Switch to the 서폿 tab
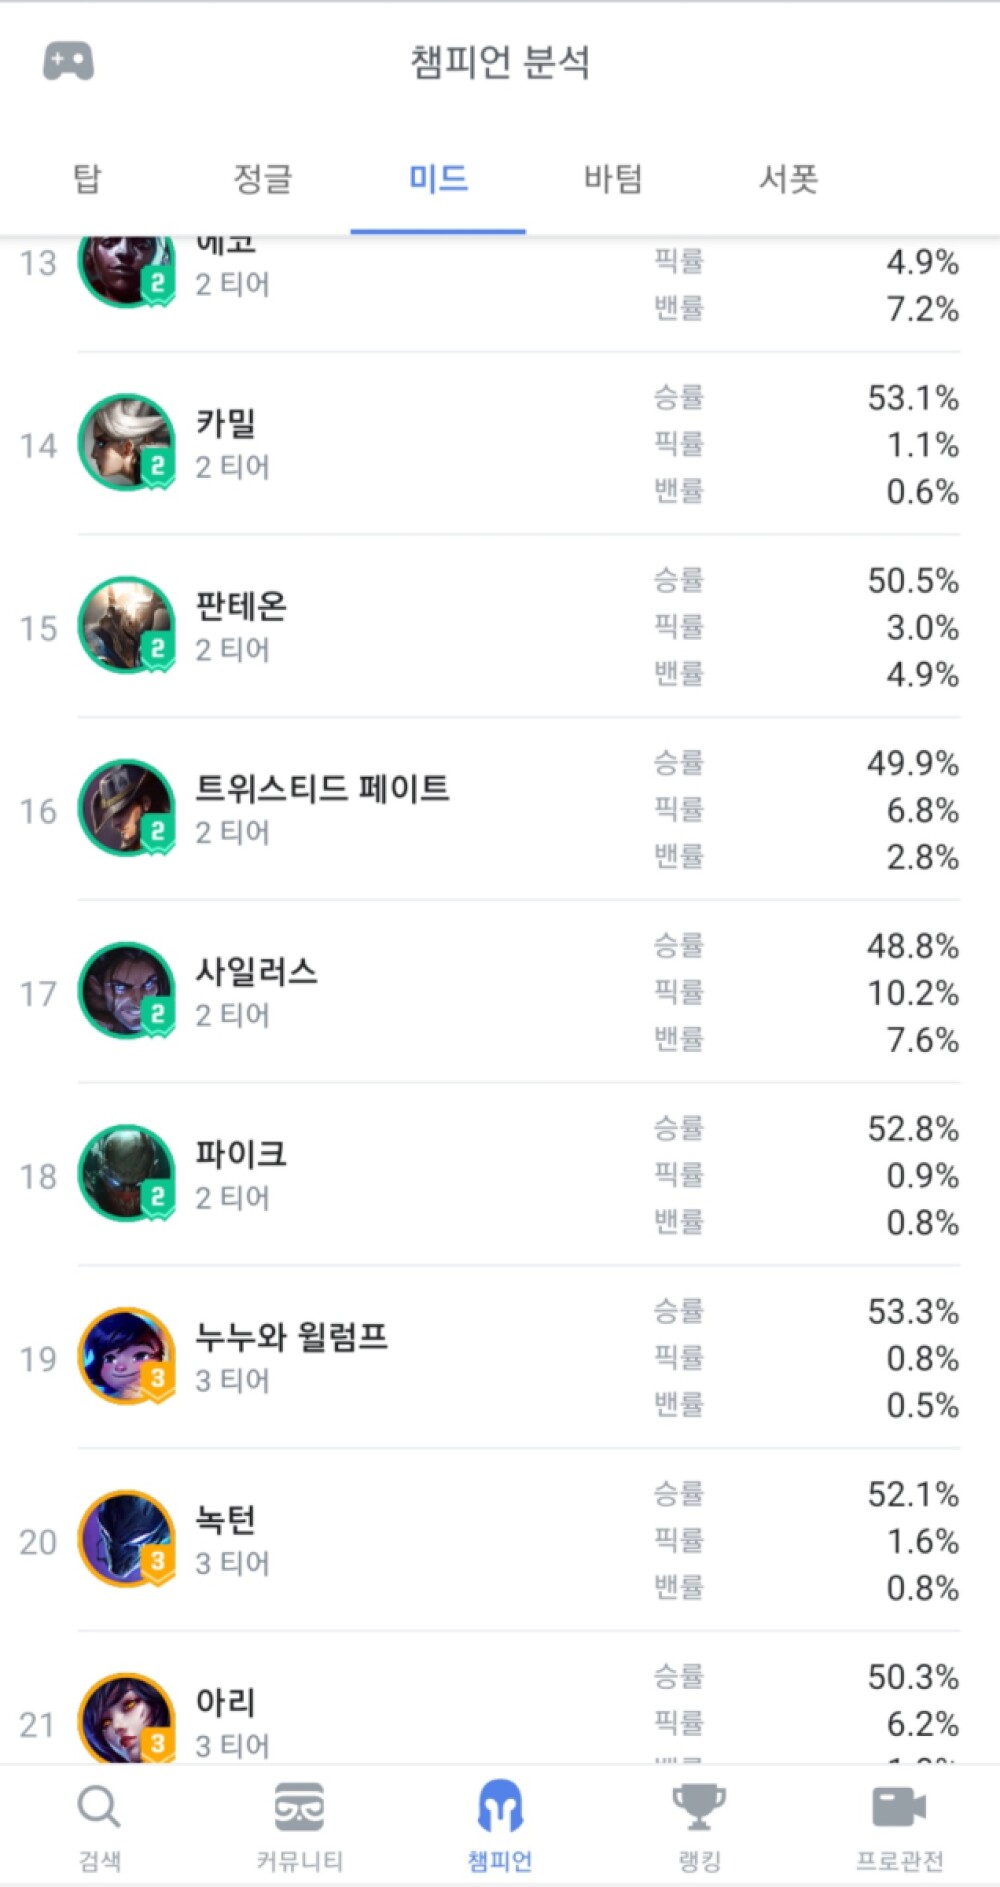1000x1887 pixels. coord(789,180)
